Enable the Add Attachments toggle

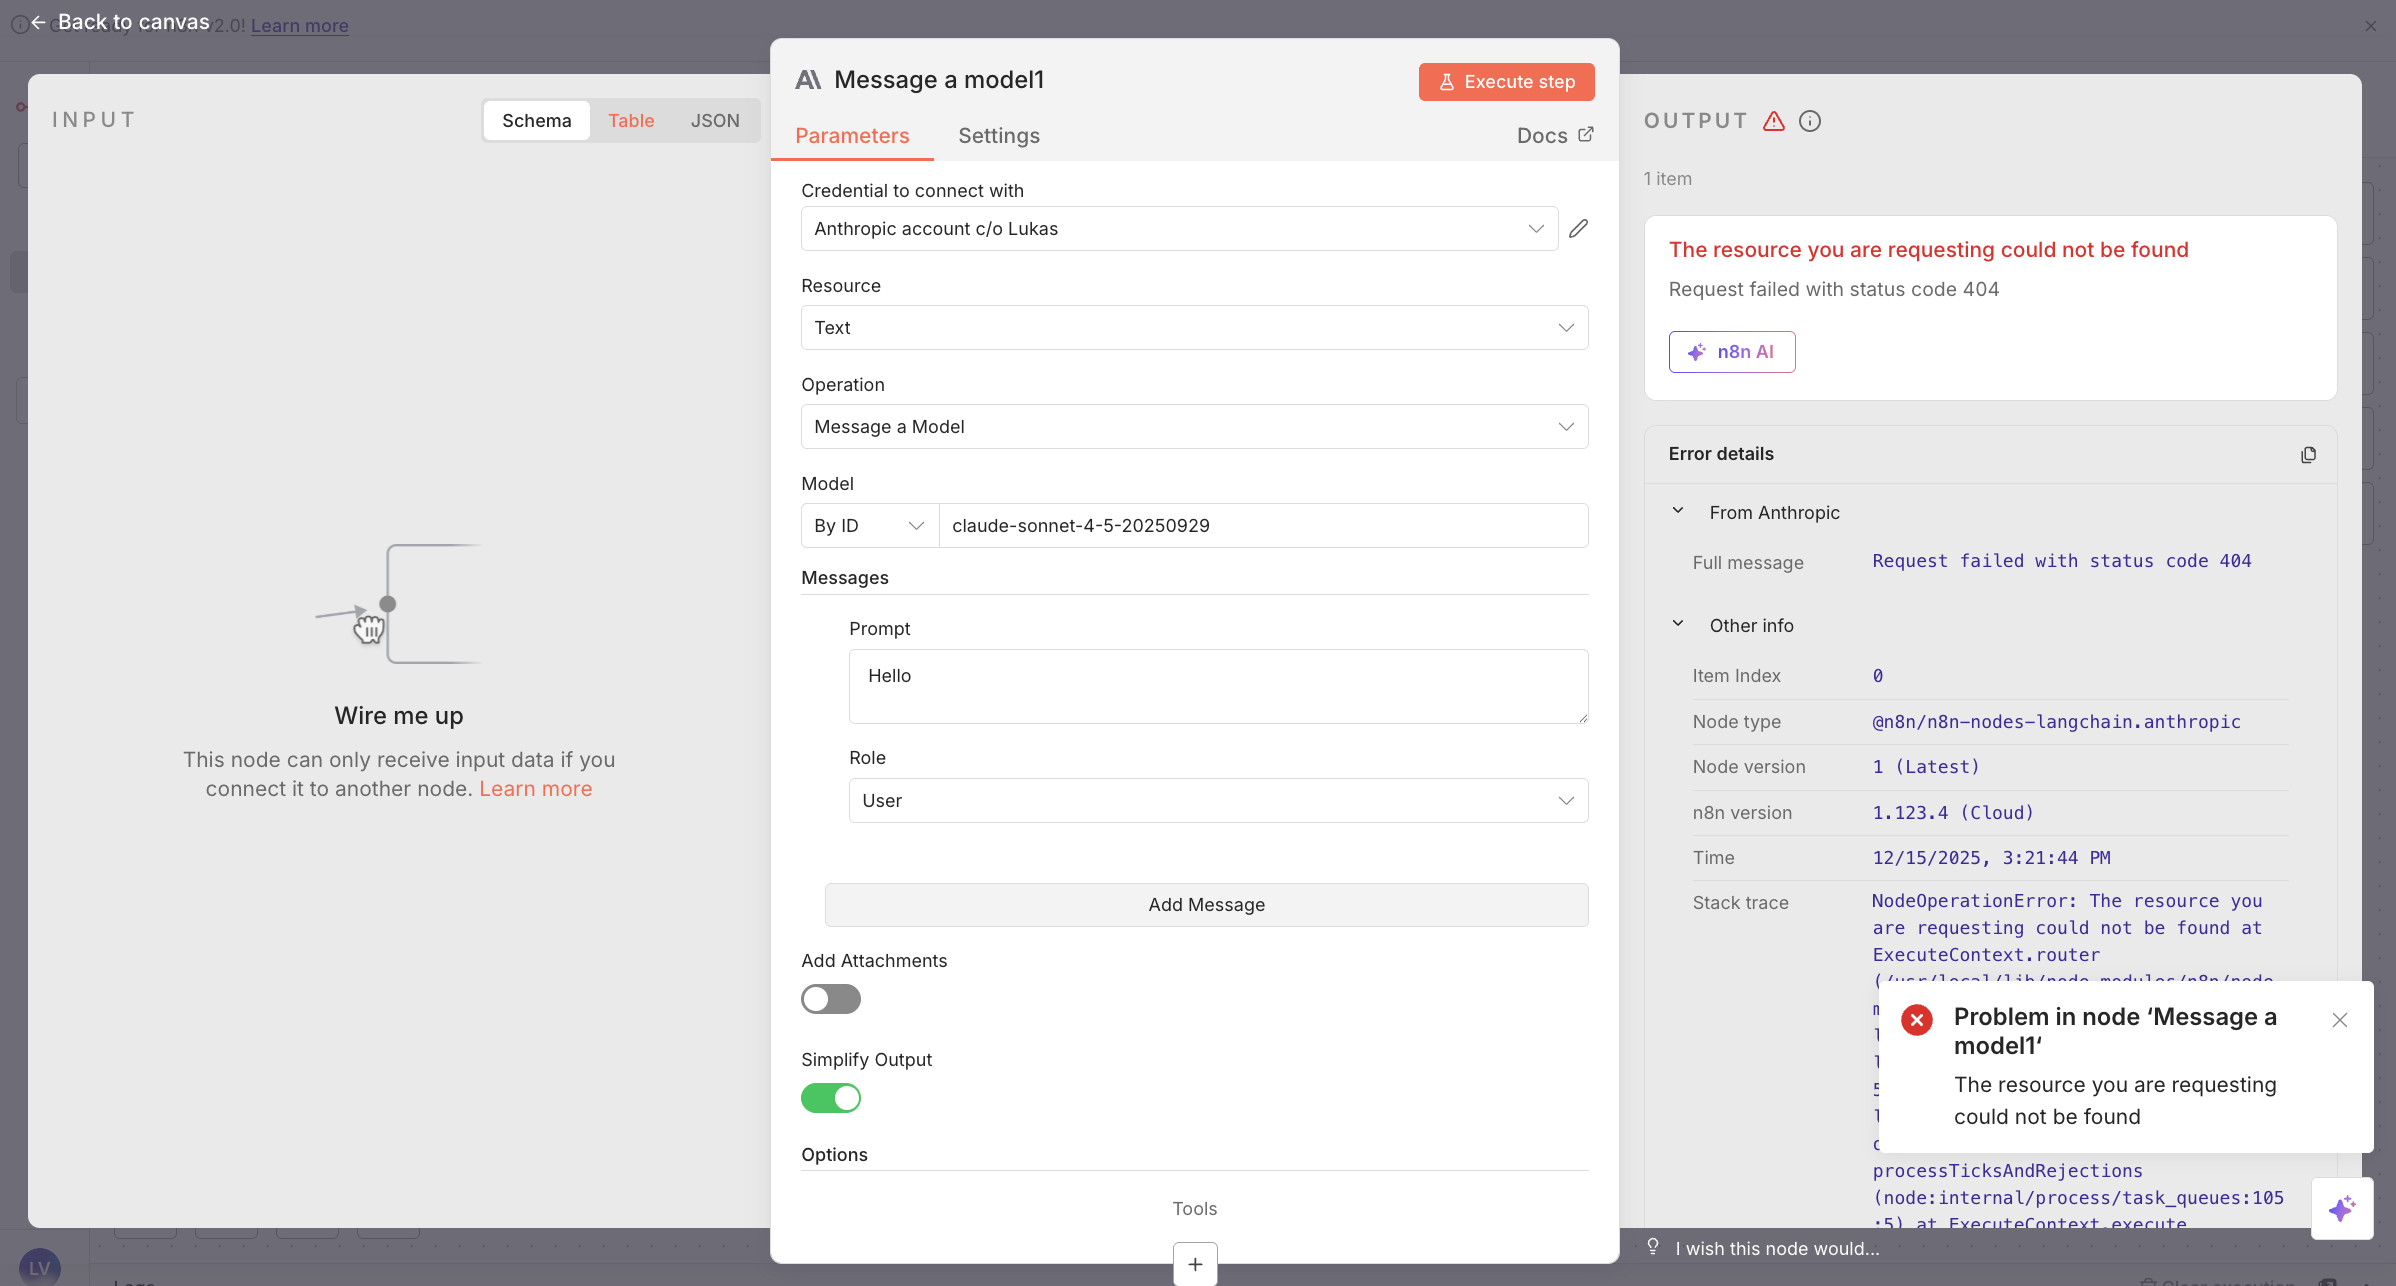830,999
